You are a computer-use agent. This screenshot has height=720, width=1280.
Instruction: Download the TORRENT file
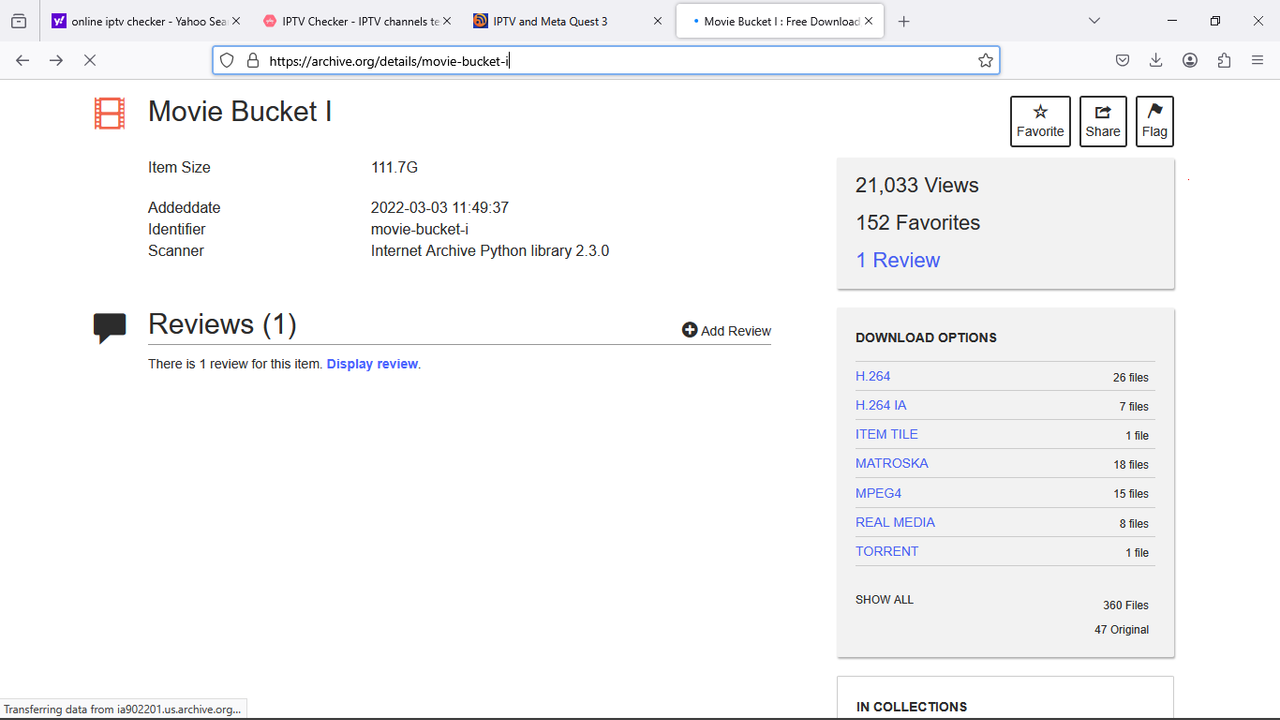point(887,551)
